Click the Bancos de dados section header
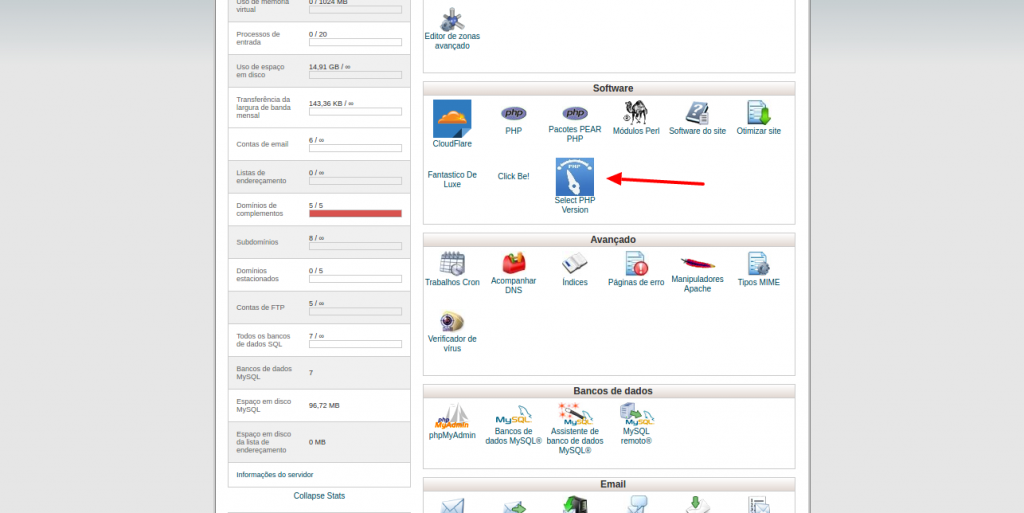Image resolution: width=1024 pixels, height=513 pixels. tap(609, 391)
